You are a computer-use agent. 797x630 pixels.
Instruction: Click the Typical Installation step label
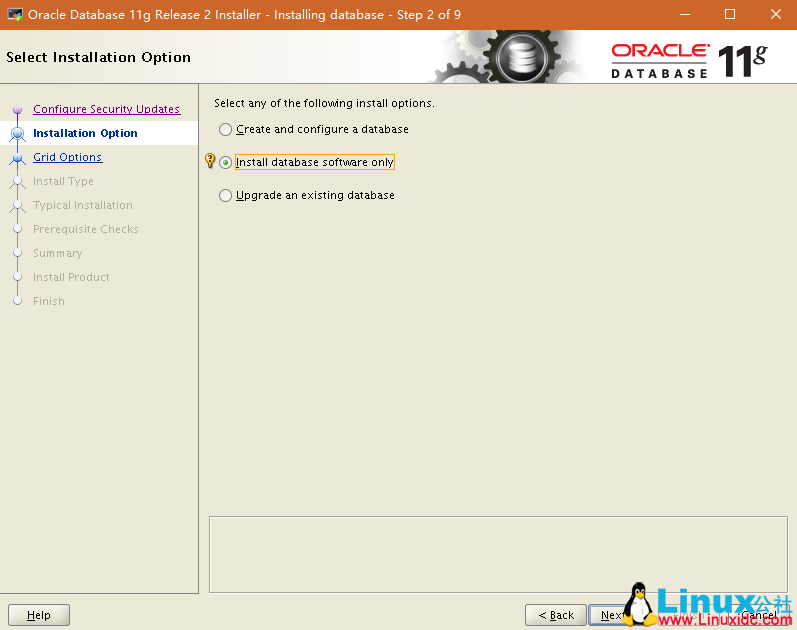83,205
